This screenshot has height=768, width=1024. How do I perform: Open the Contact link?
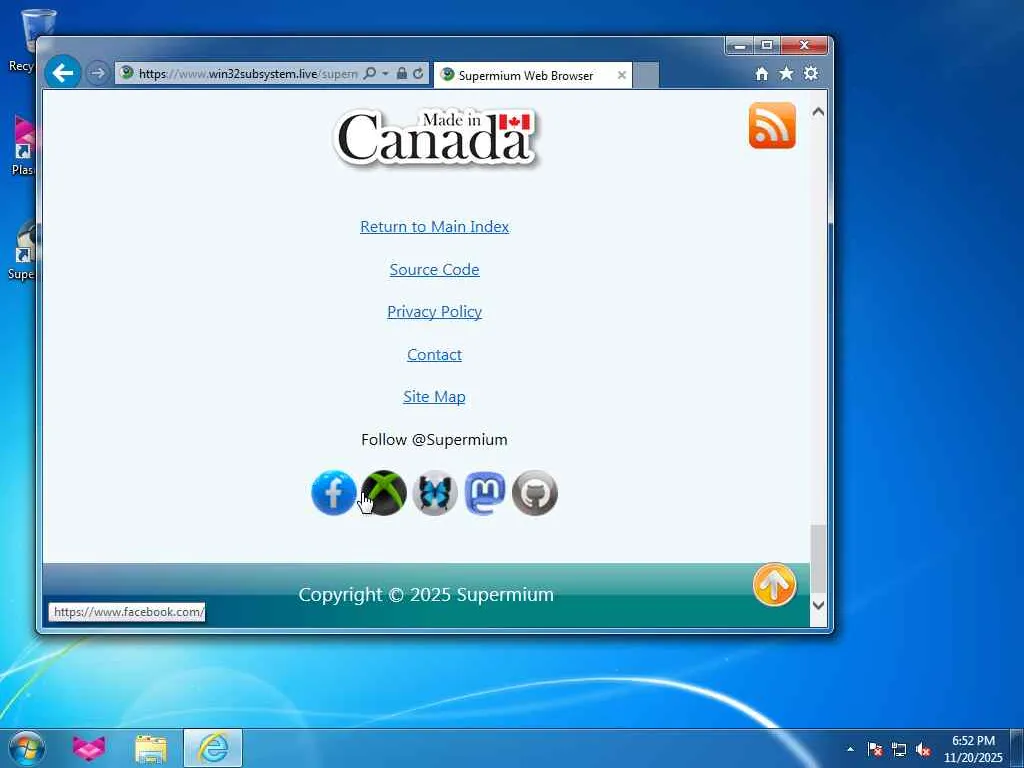pos(434,354)
